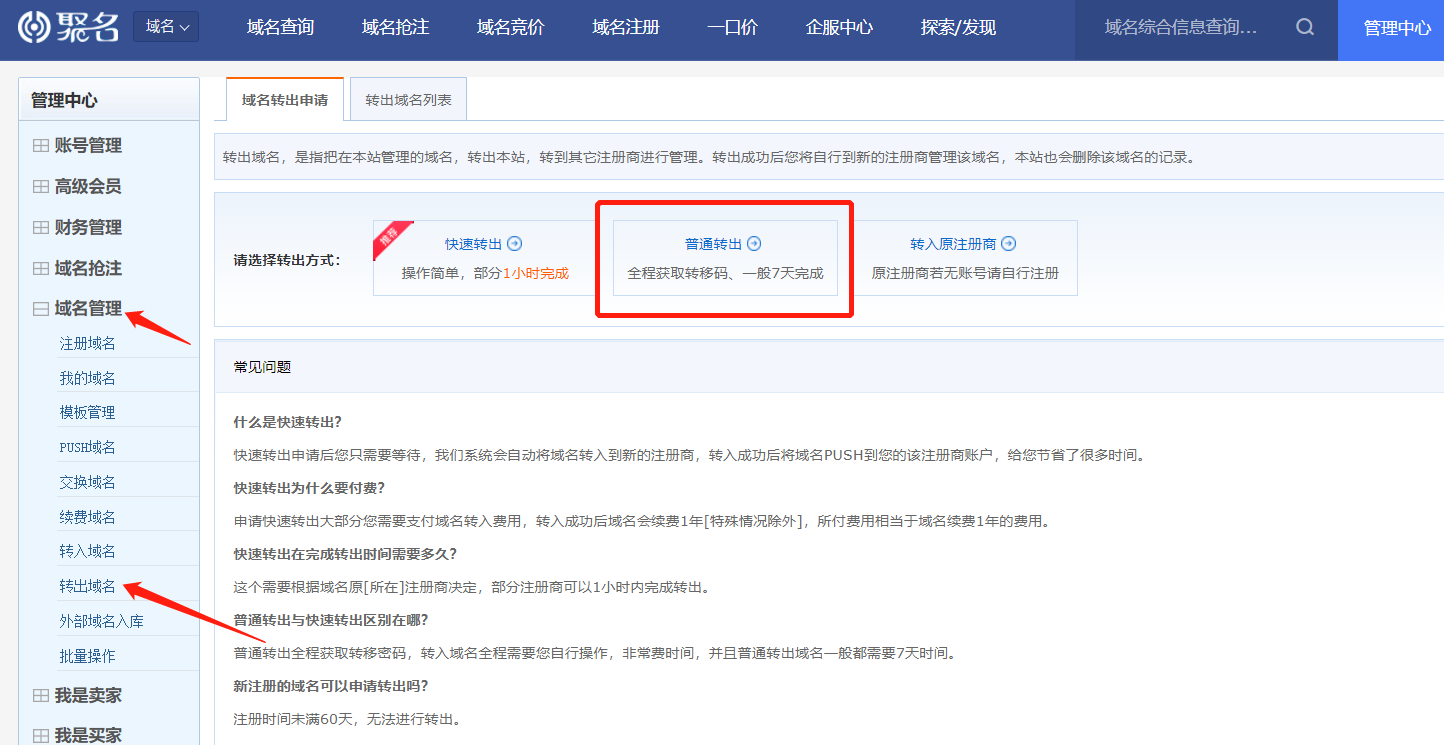Choose the 转入原注册商 link
1444x745 pixels.
click(953, 244)
